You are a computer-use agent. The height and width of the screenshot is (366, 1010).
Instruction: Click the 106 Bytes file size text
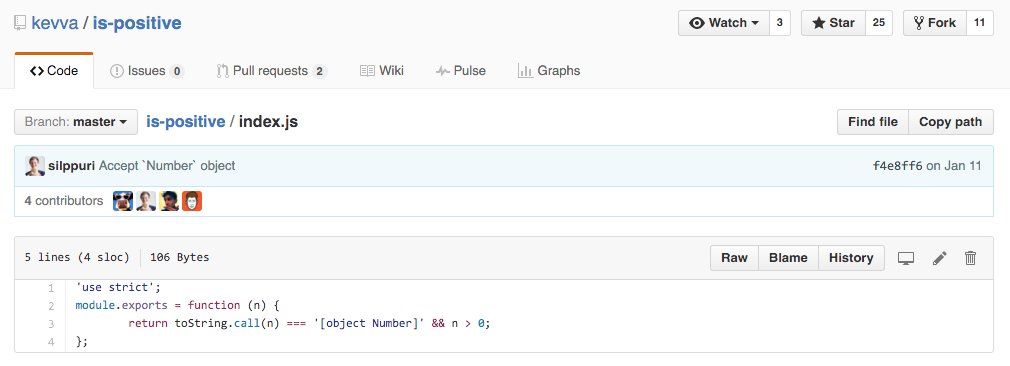(x=180, y=258)
